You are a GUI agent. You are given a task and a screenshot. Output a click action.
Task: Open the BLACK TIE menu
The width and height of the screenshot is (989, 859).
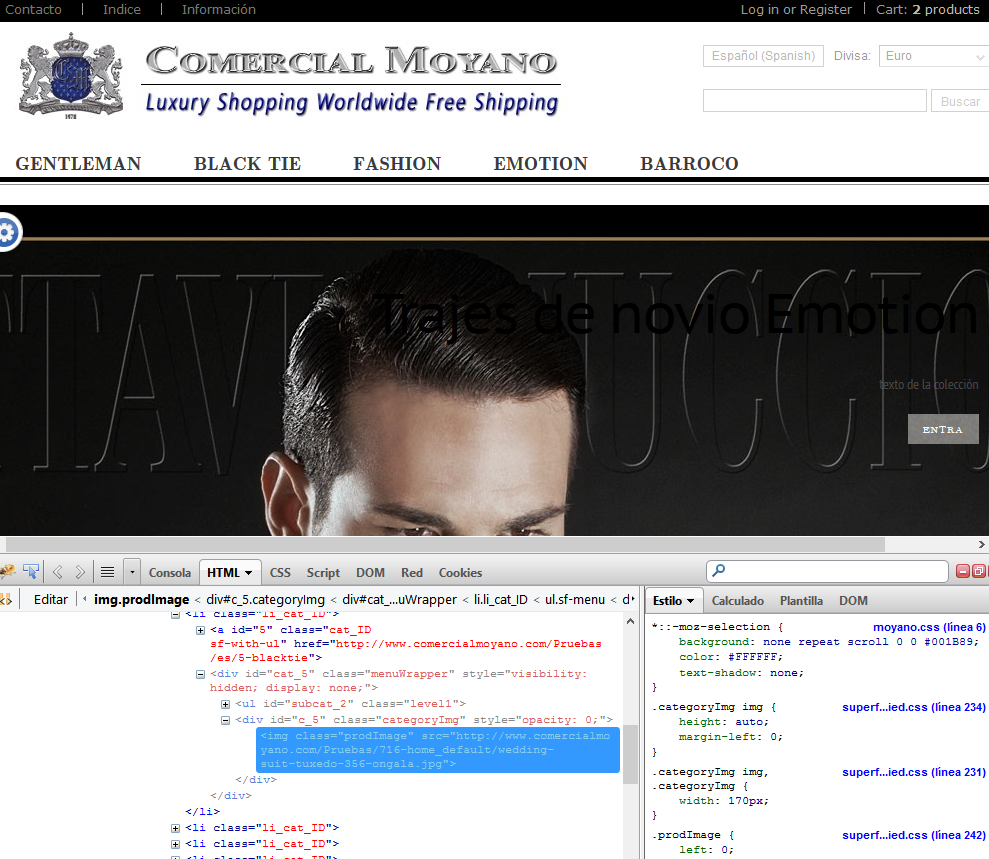tap(247, 163)
